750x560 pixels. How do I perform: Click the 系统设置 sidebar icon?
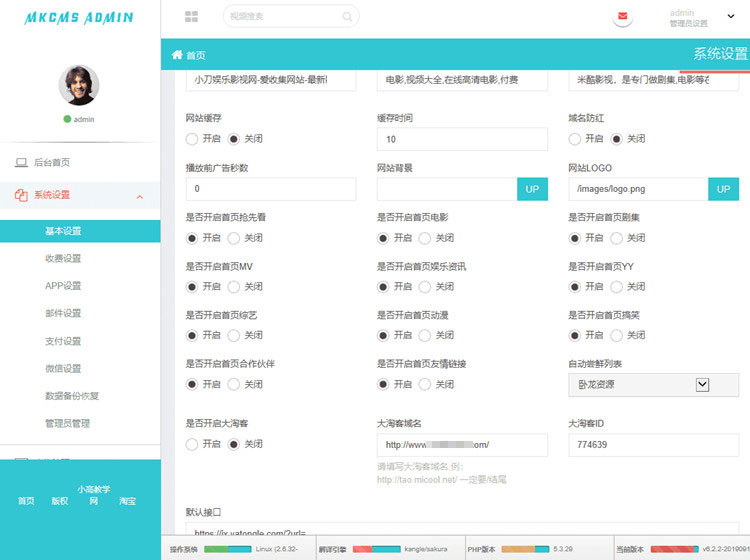pos(21,195)
